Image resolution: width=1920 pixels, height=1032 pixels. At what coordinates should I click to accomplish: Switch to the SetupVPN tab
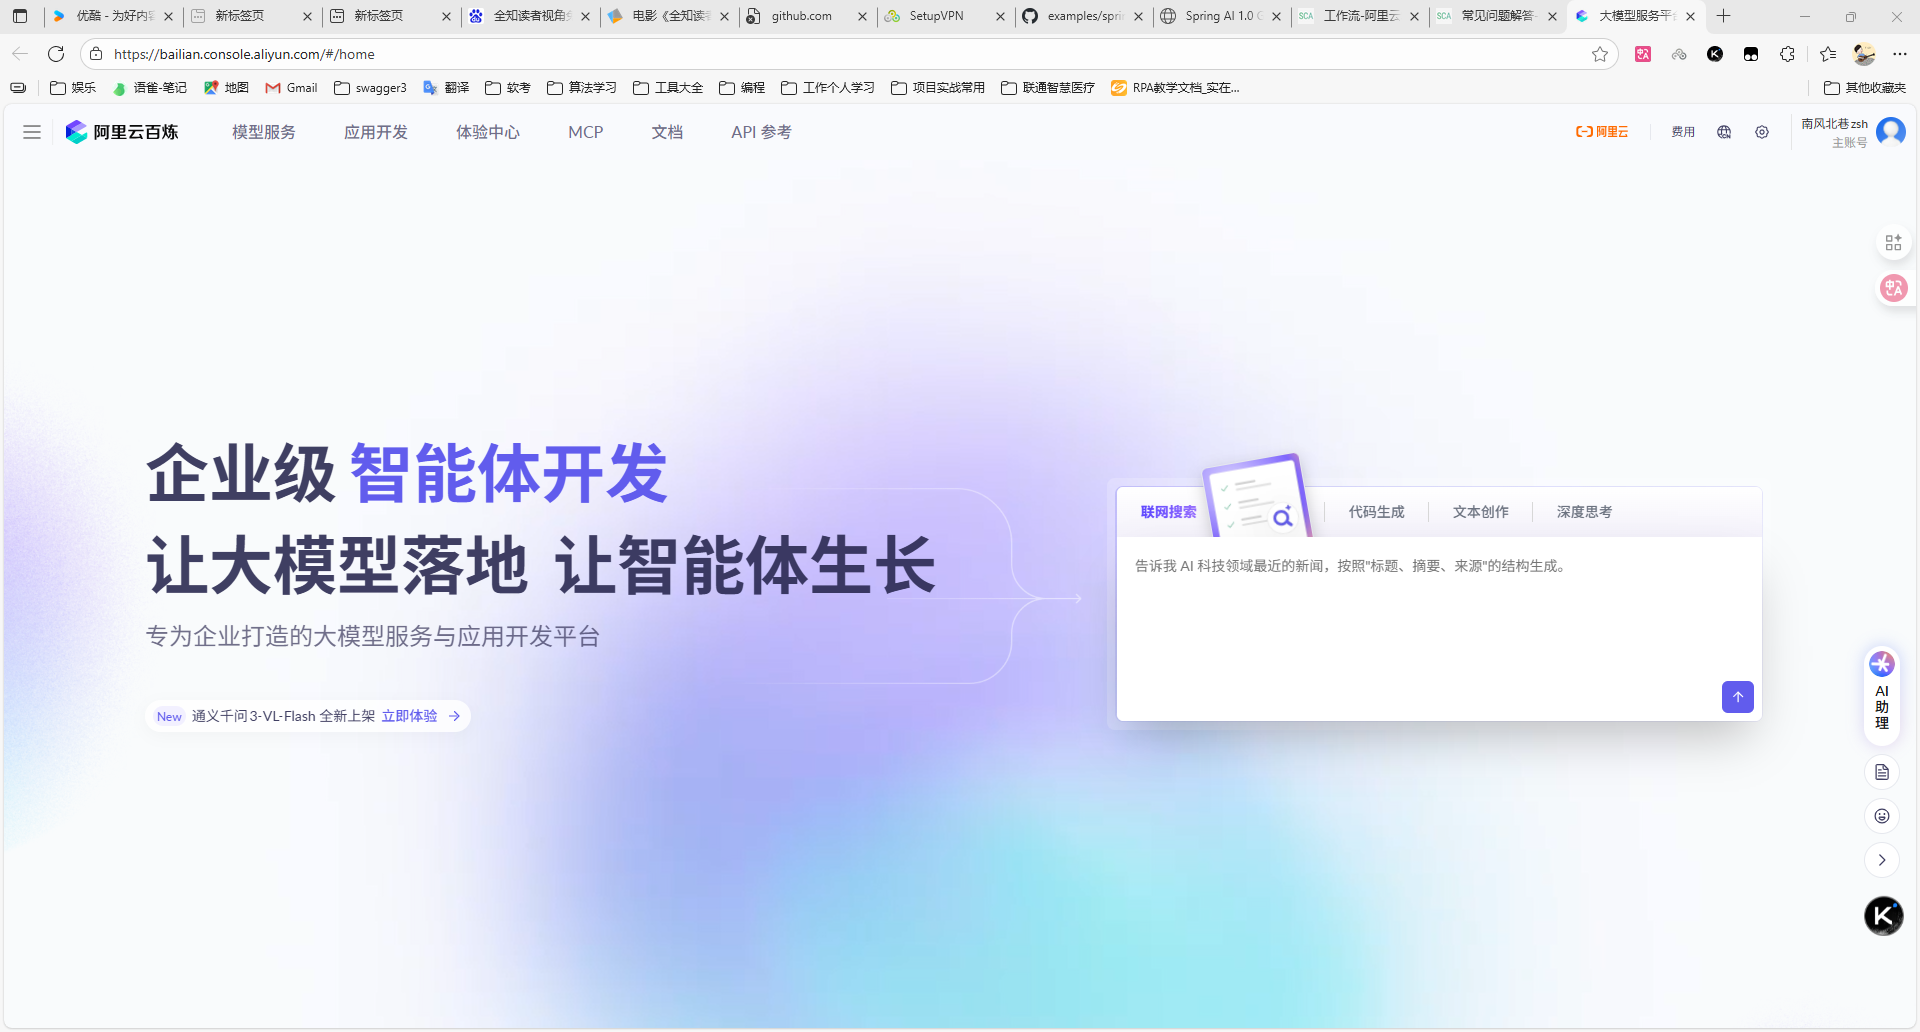click(x=945, y=16)
